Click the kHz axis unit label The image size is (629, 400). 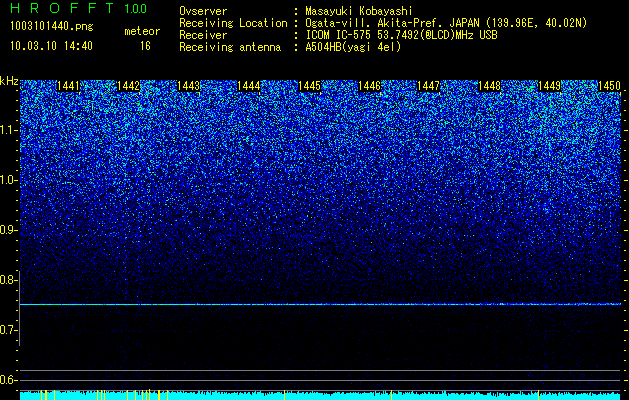tap(9, 81)
